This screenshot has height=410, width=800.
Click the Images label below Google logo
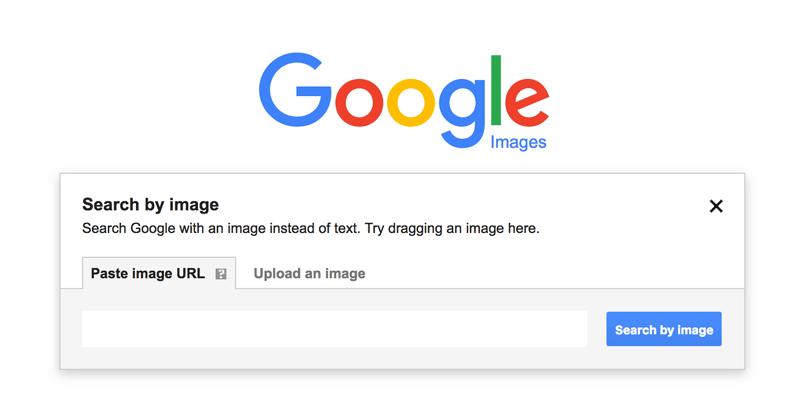(x=518, y=142)
